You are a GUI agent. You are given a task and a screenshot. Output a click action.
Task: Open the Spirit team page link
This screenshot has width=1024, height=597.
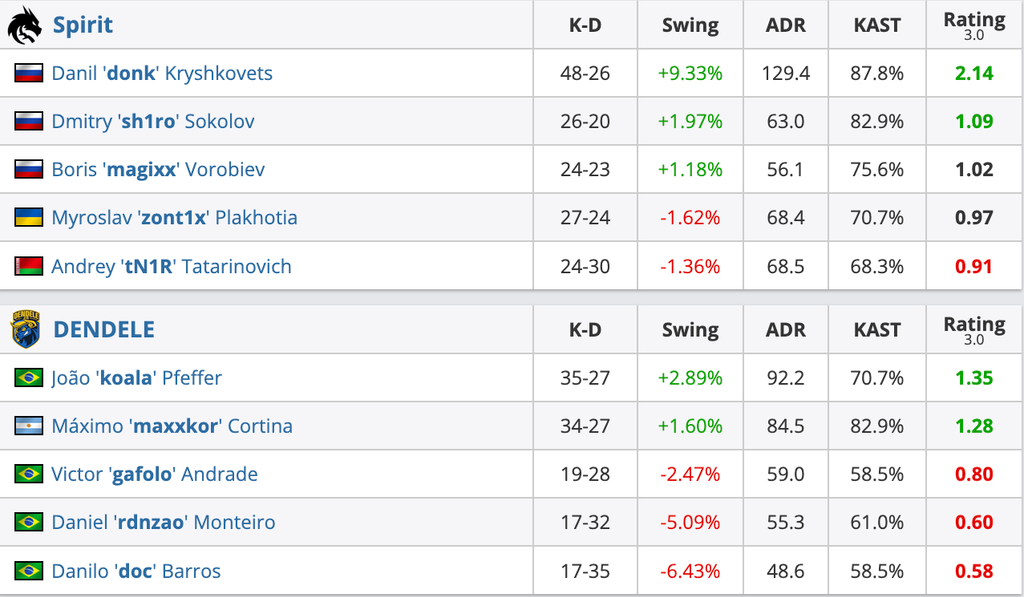click(x=82, y=25)
